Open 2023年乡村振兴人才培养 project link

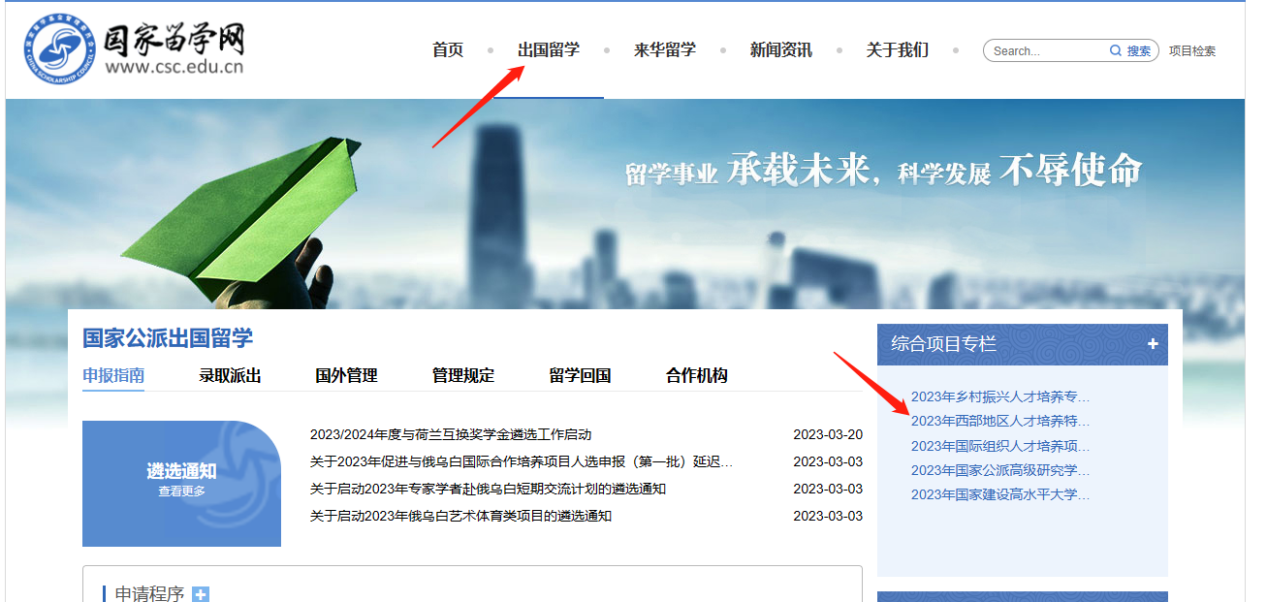[1000, 397]
